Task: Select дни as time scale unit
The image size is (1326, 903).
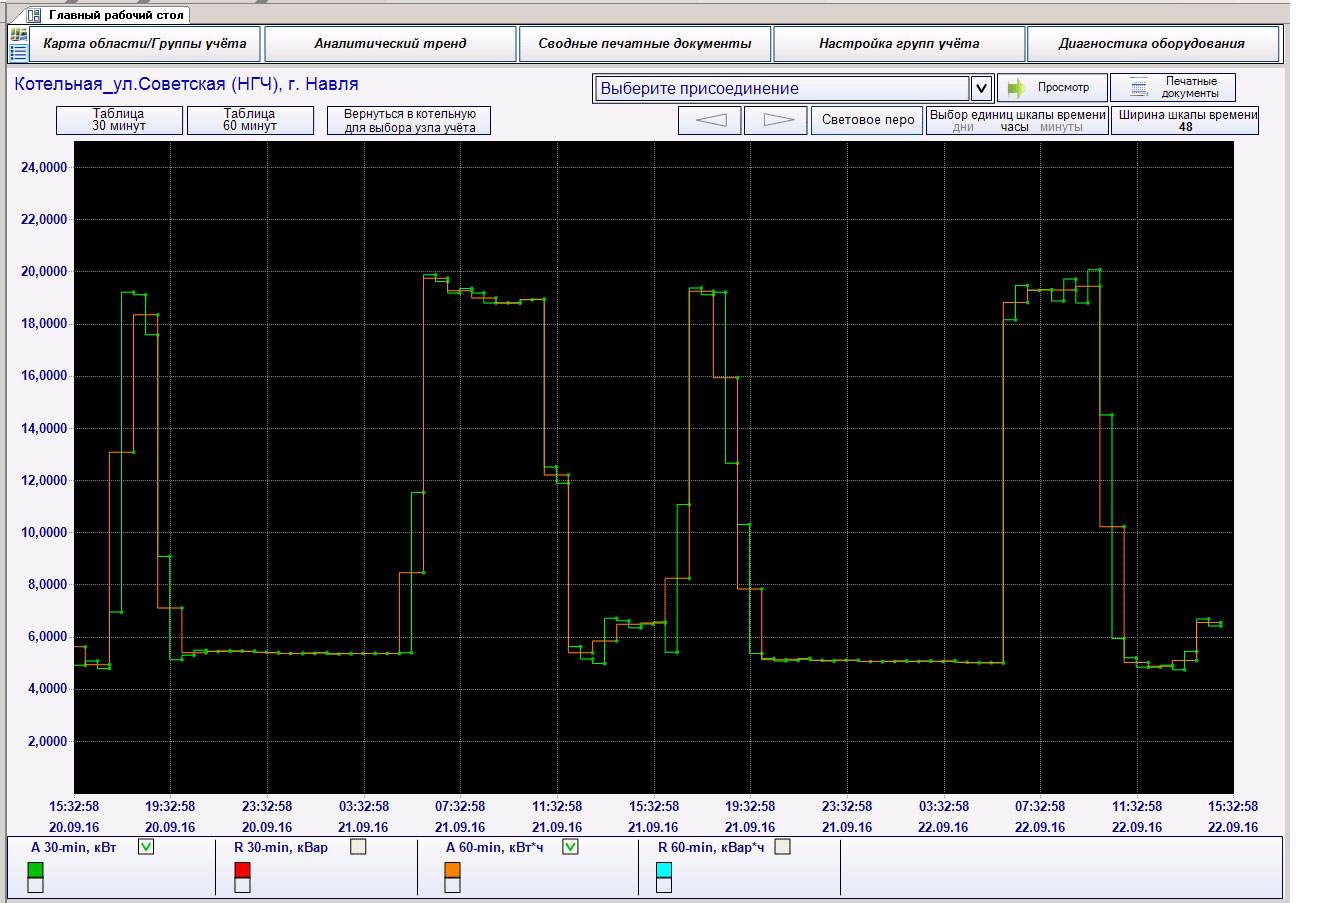Action: 963,128
